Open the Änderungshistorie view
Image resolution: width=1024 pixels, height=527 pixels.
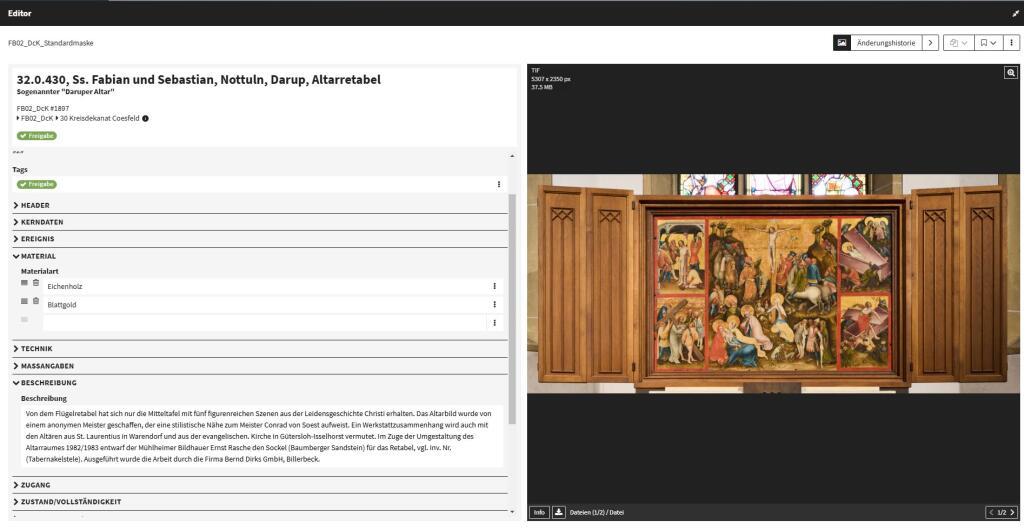coord(885,43)
